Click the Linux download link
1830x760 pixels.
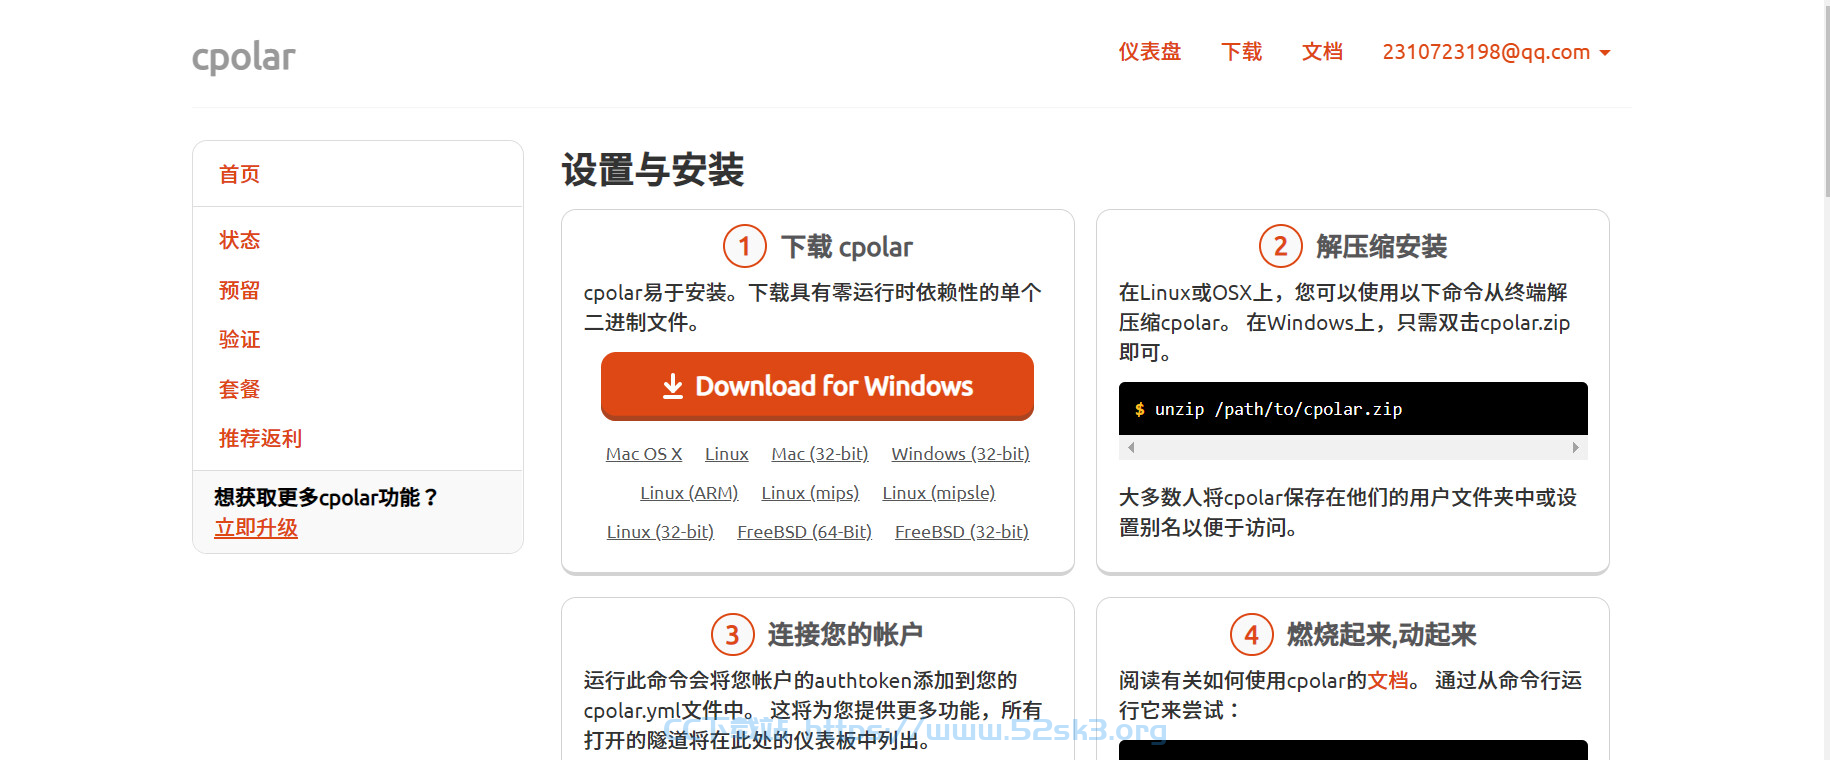coord(727,454)
